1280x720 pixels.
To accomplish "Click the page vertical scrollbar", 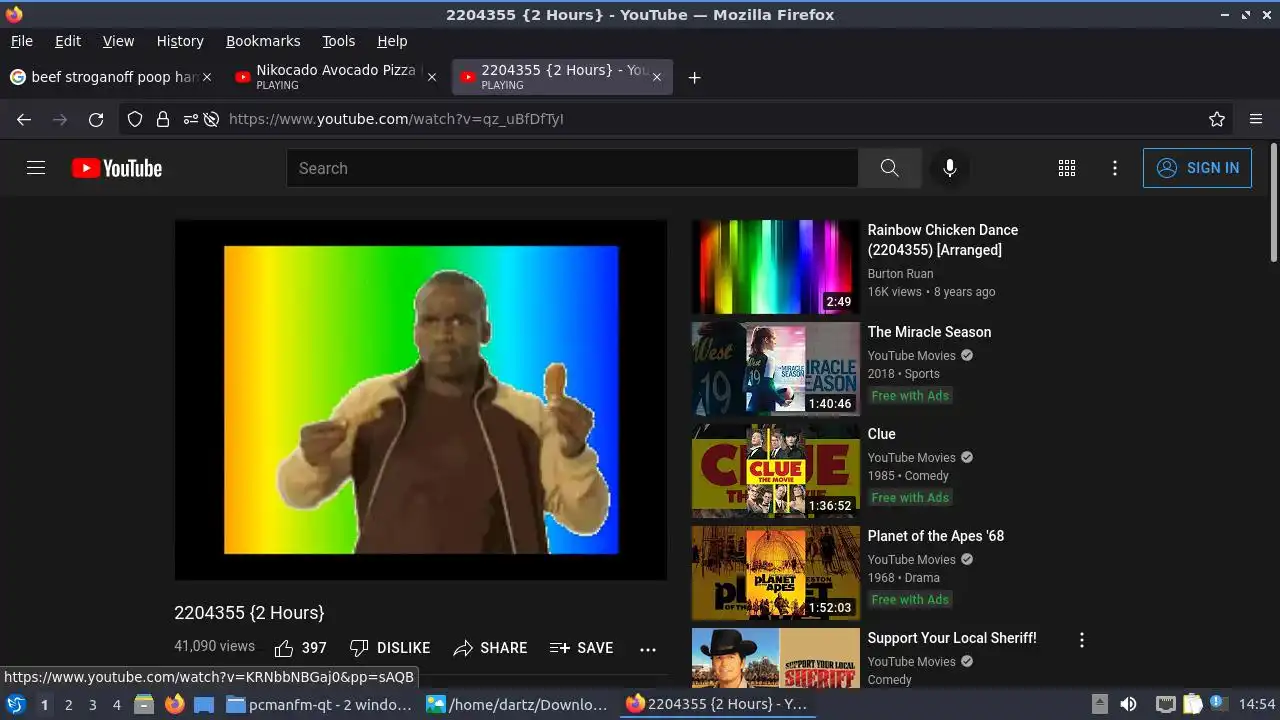I will [1273, 205].
